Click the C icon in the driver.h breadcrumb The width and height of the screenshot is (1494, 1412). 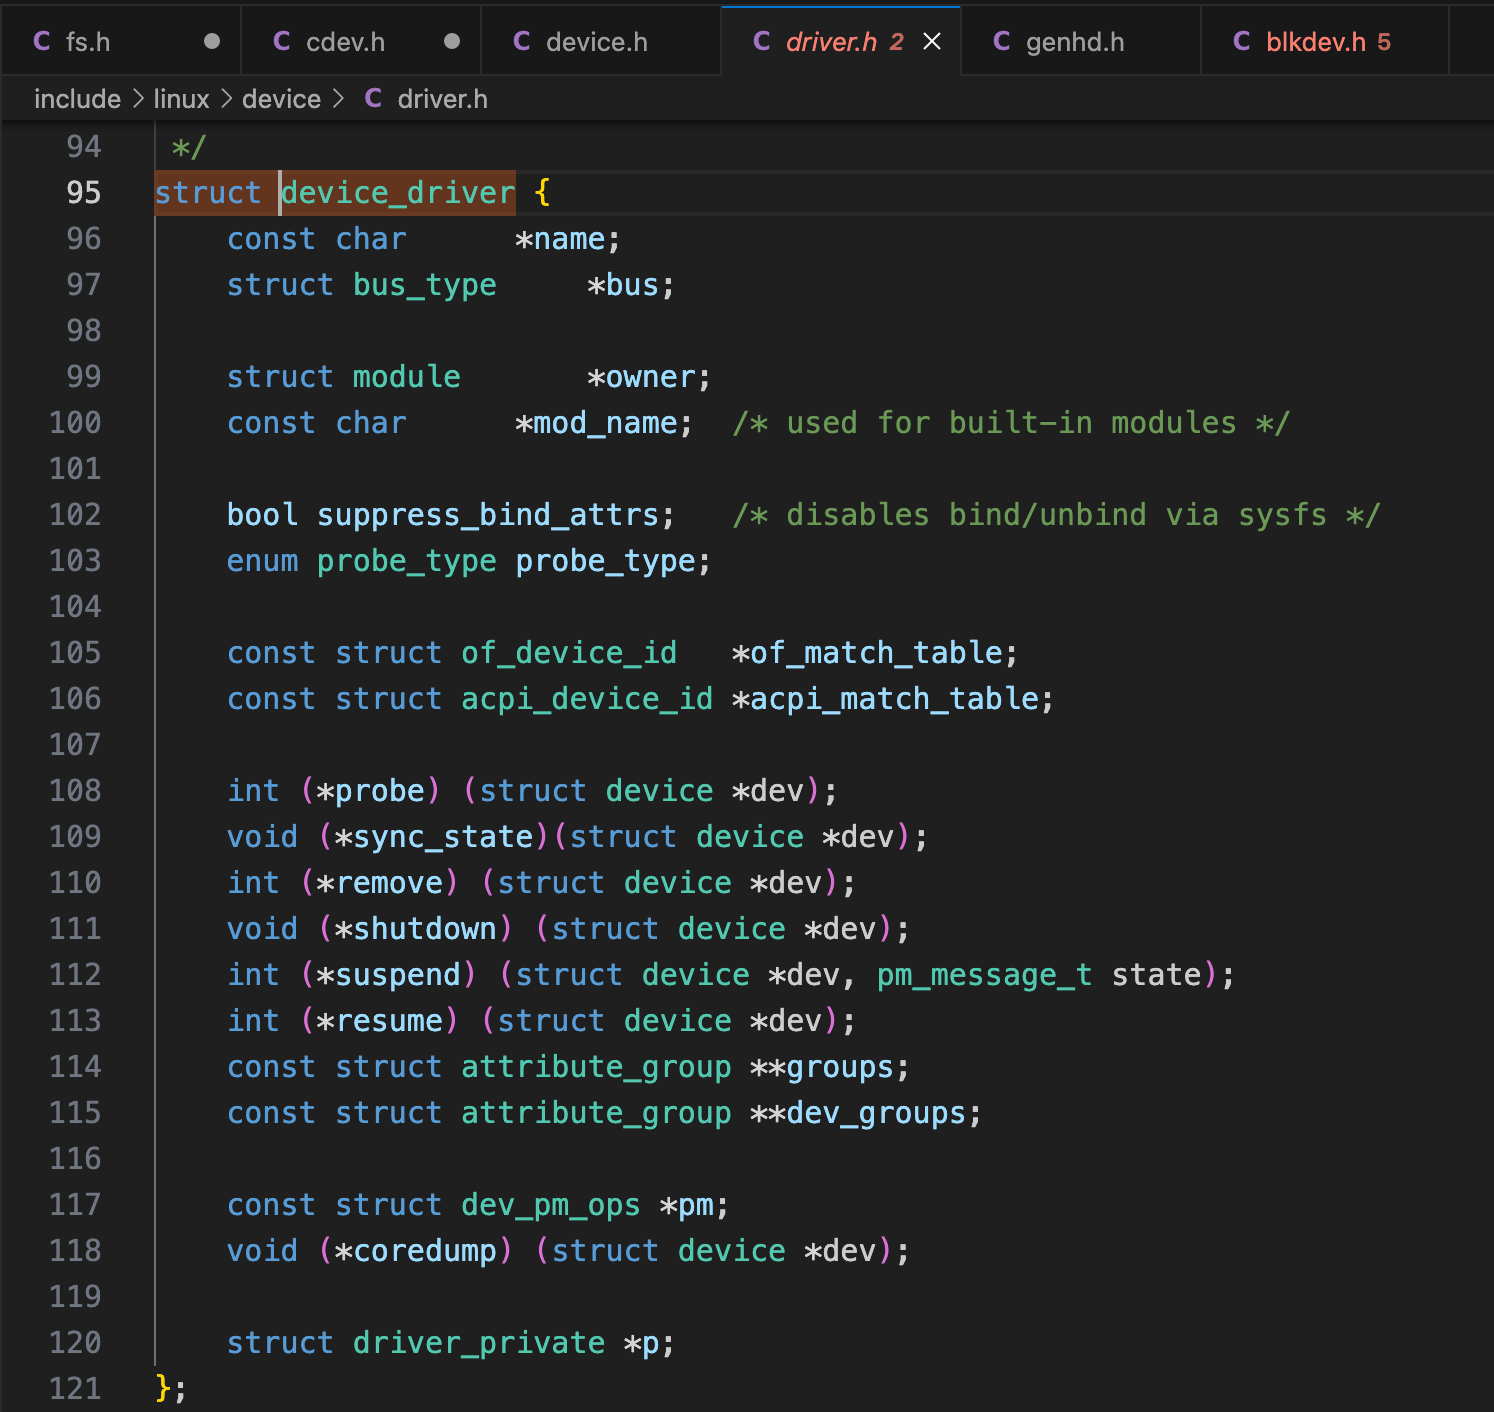[x=374, y=98]
